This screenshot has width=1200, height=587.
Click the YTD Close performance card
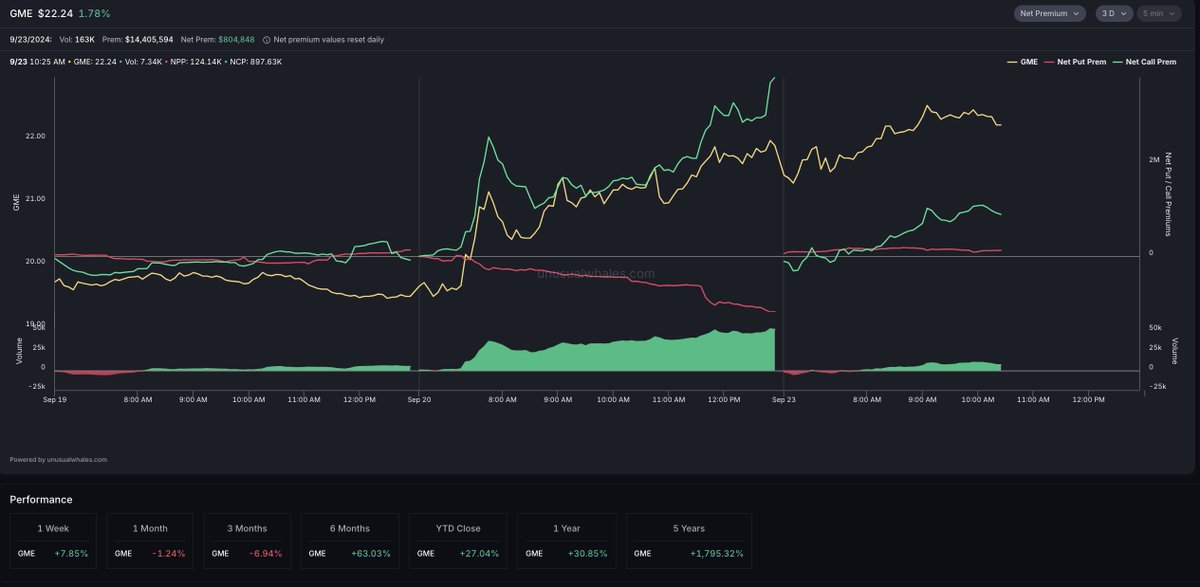click(457, 541)
